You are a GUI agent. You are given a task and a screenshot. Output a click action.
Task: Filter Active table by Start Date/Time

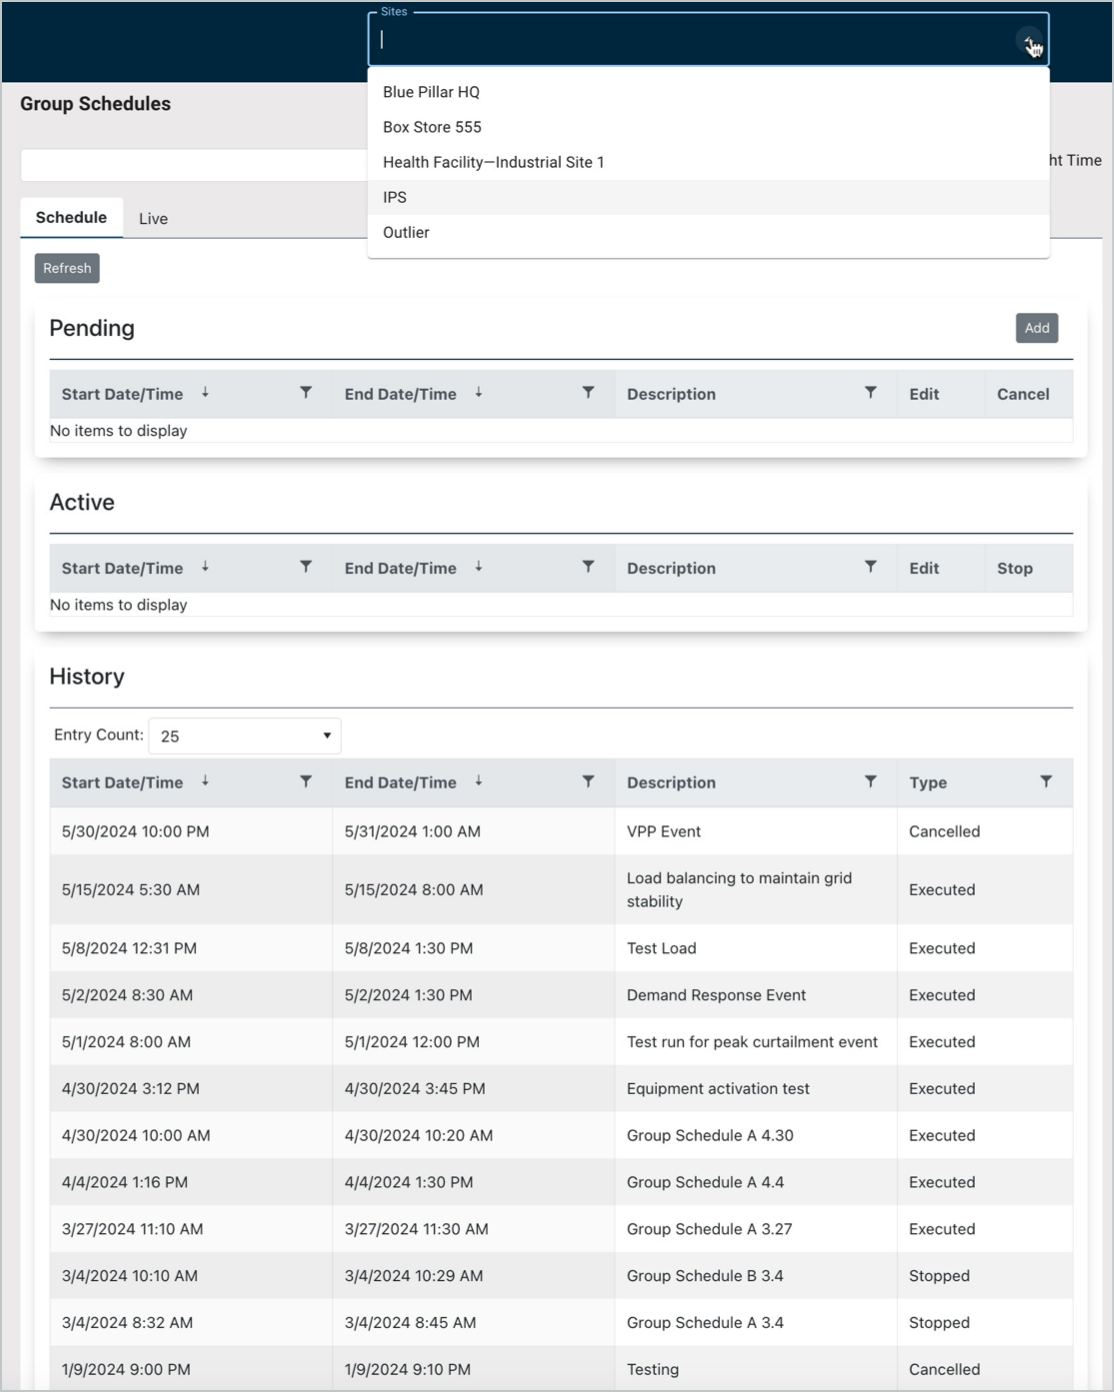pyautogui.click(x=306, y=567)
